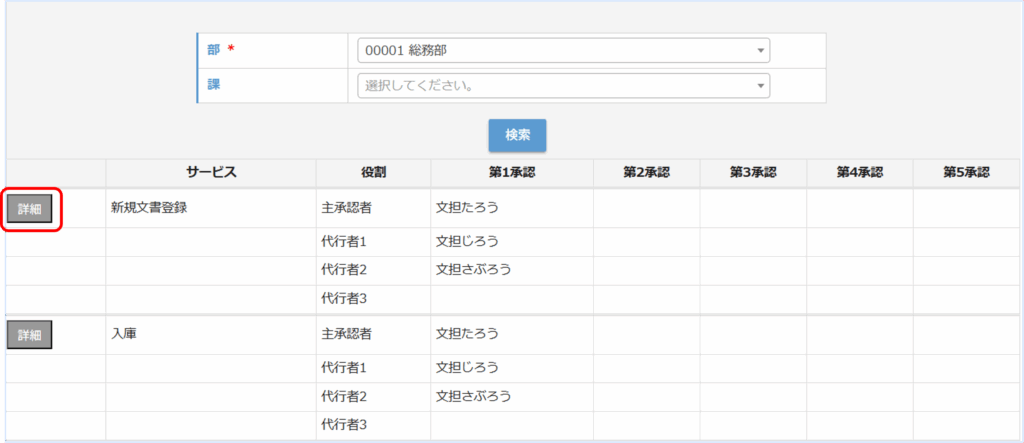Image resolution: width=1024 pixels, height=443 pixels.
Task: Click the 課 field label
Action: [x=214, y=85]
